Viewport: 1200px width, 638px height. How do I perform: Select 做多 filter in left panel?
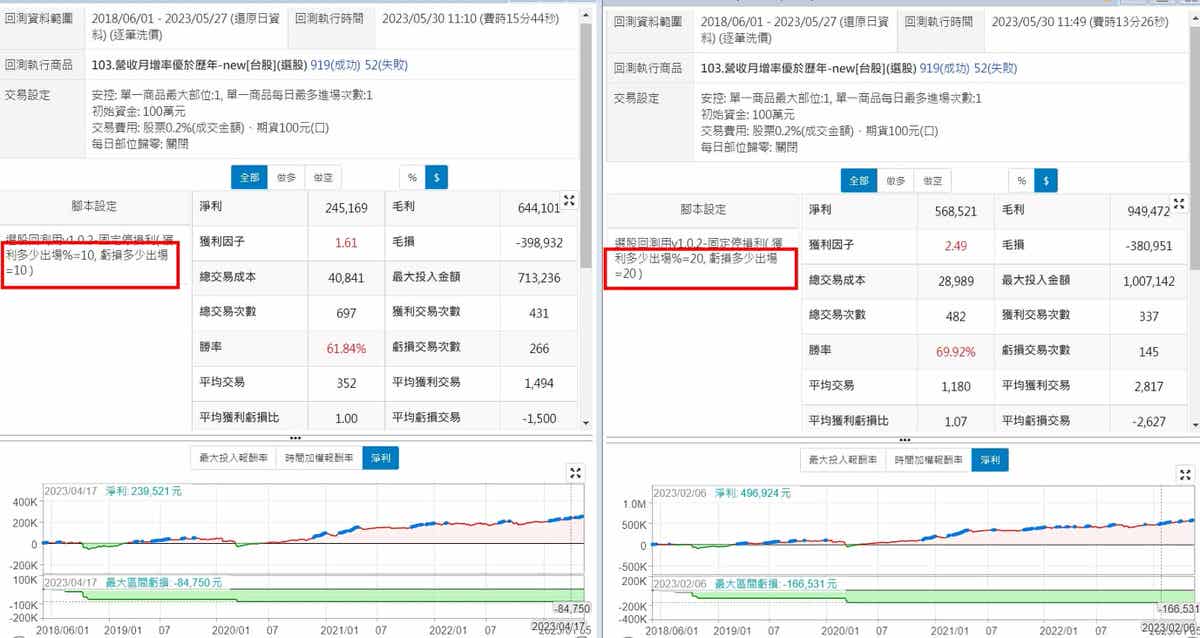[x=286, y=177]
